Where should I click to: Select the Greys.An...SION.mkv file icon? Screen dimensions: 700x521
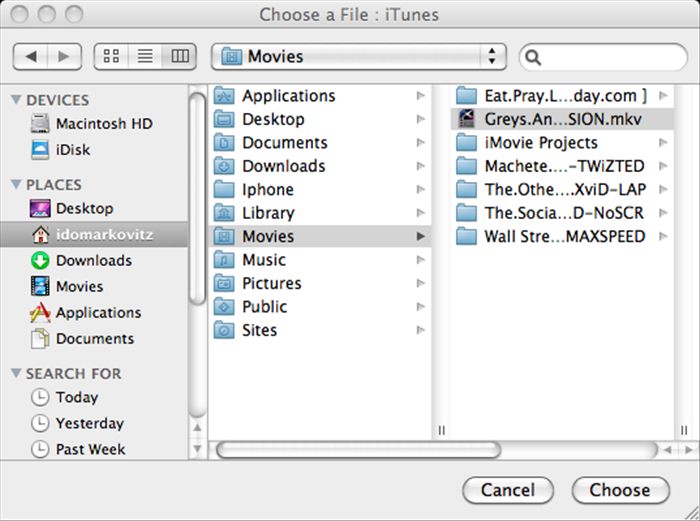(x=467, y=119)
